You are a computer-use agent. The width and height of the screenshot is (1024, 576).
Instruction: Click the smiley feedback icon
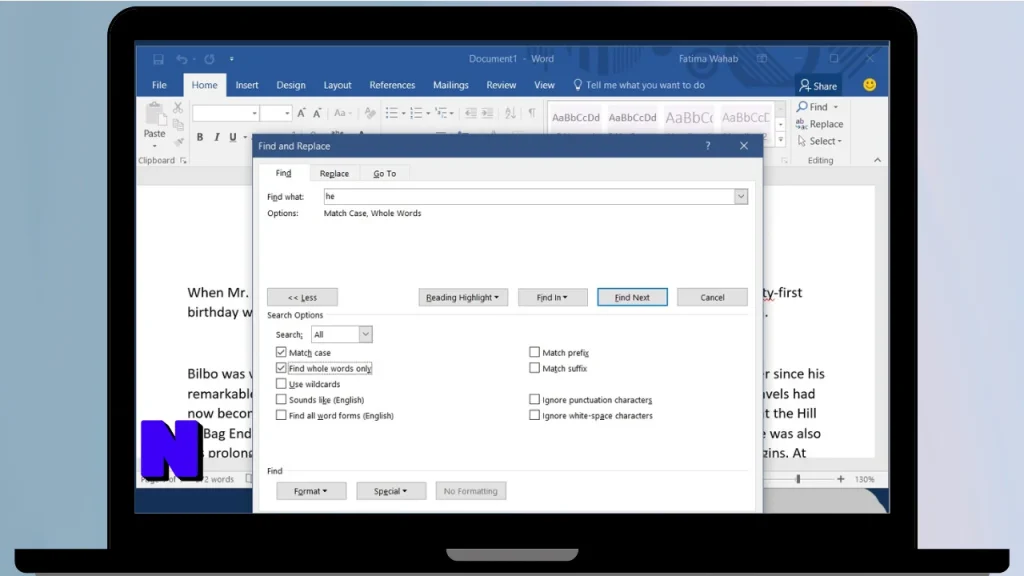point(869,85)
